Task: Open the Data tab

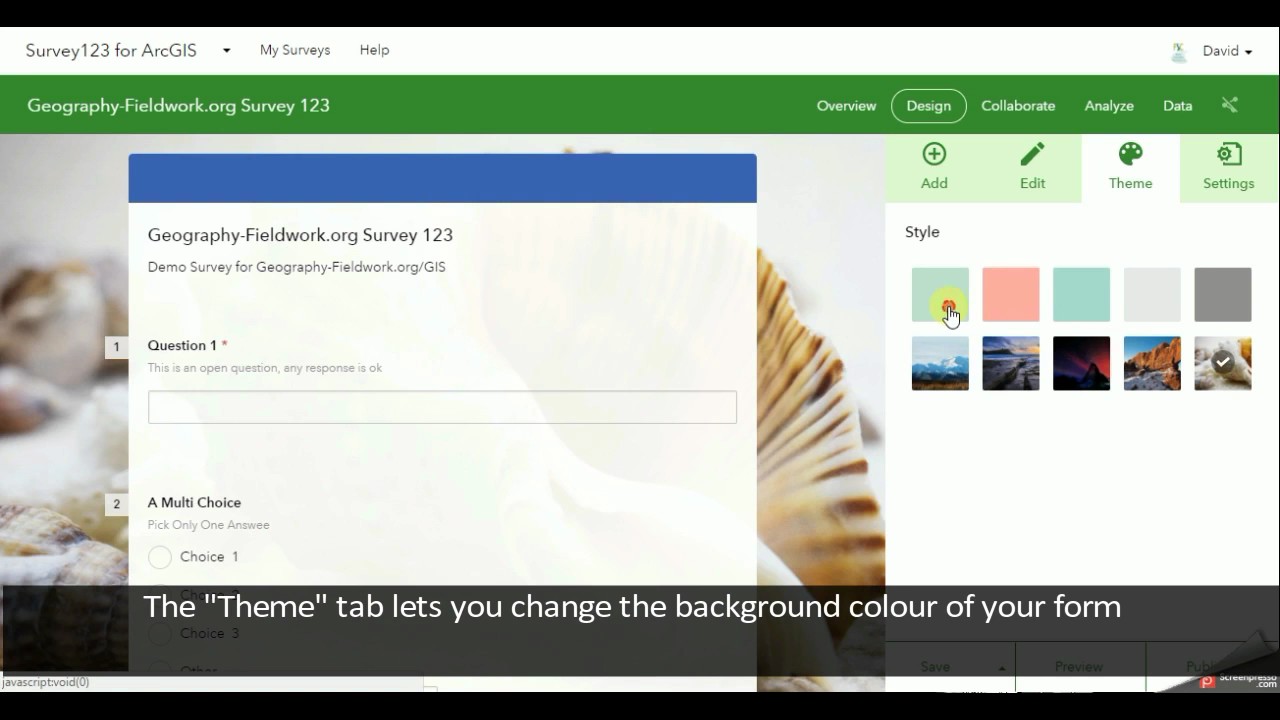Action: [1177, 105]
